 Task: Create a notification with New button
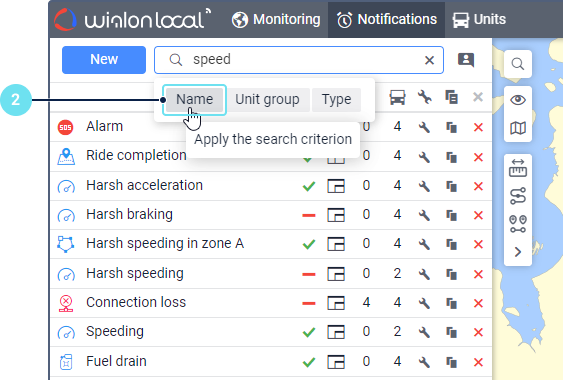click(x=104, y=60)
